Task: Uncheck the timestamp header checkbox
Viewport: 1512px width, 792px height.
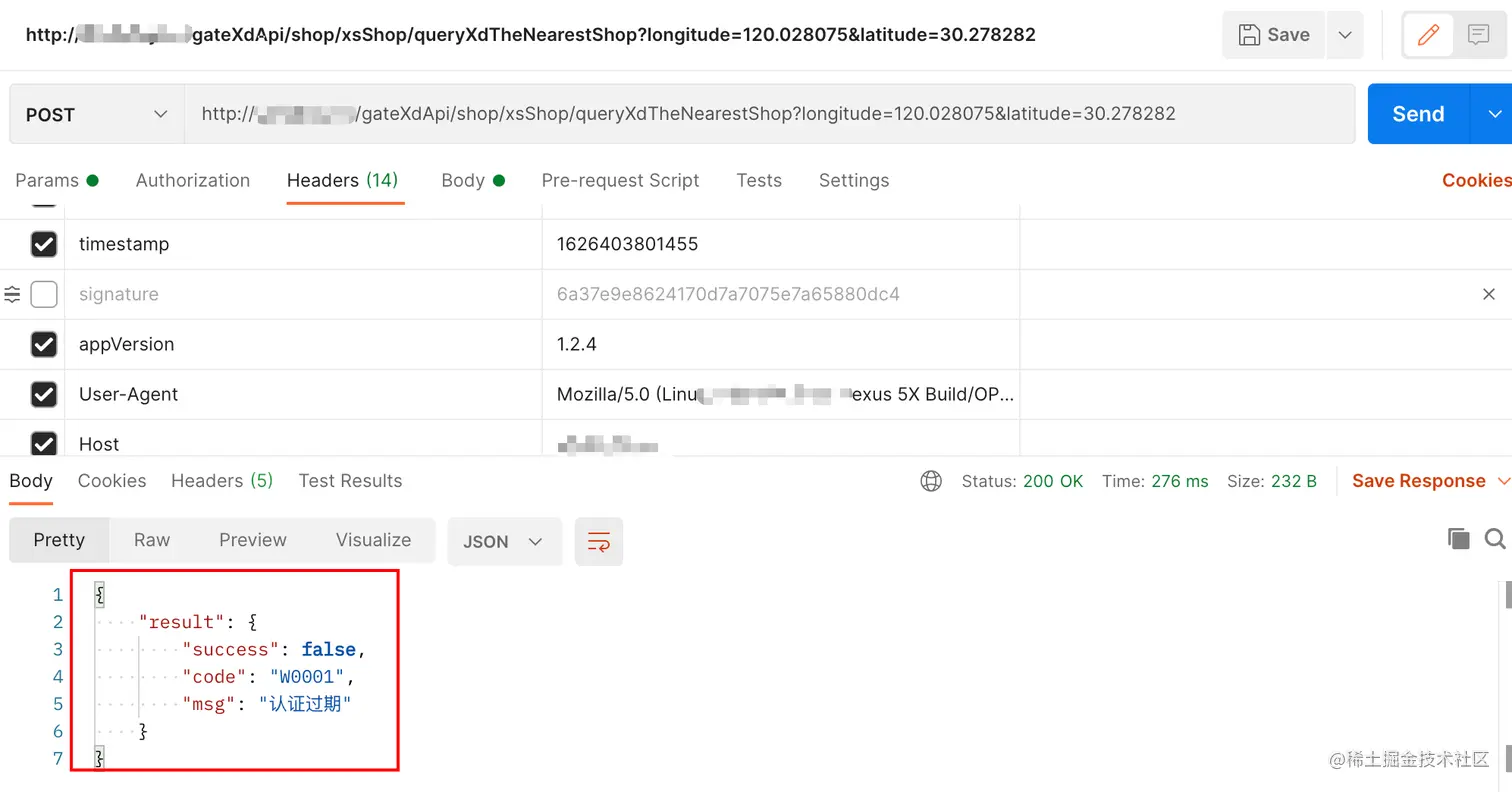Action: click(x=44, y=244)
